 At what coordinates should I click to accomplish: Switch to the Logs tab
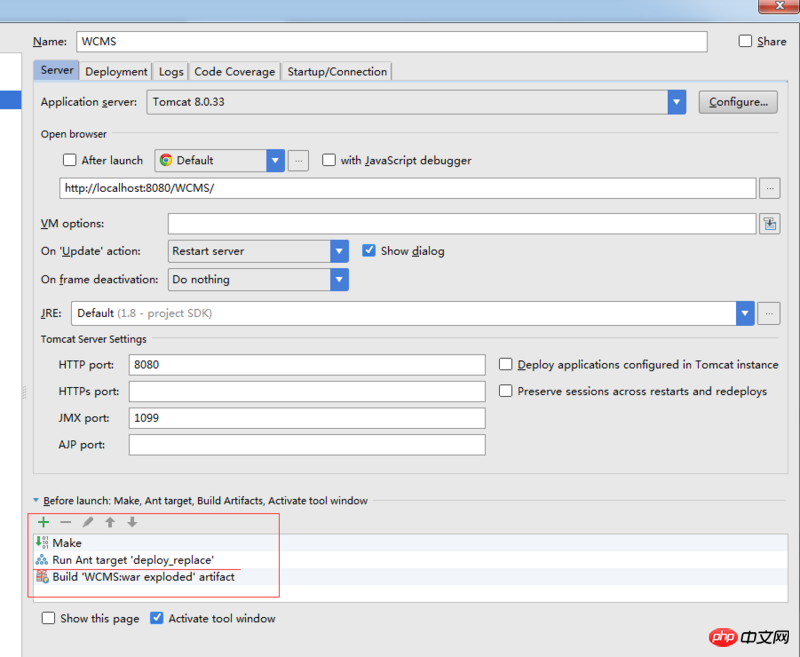coord(171,71)
